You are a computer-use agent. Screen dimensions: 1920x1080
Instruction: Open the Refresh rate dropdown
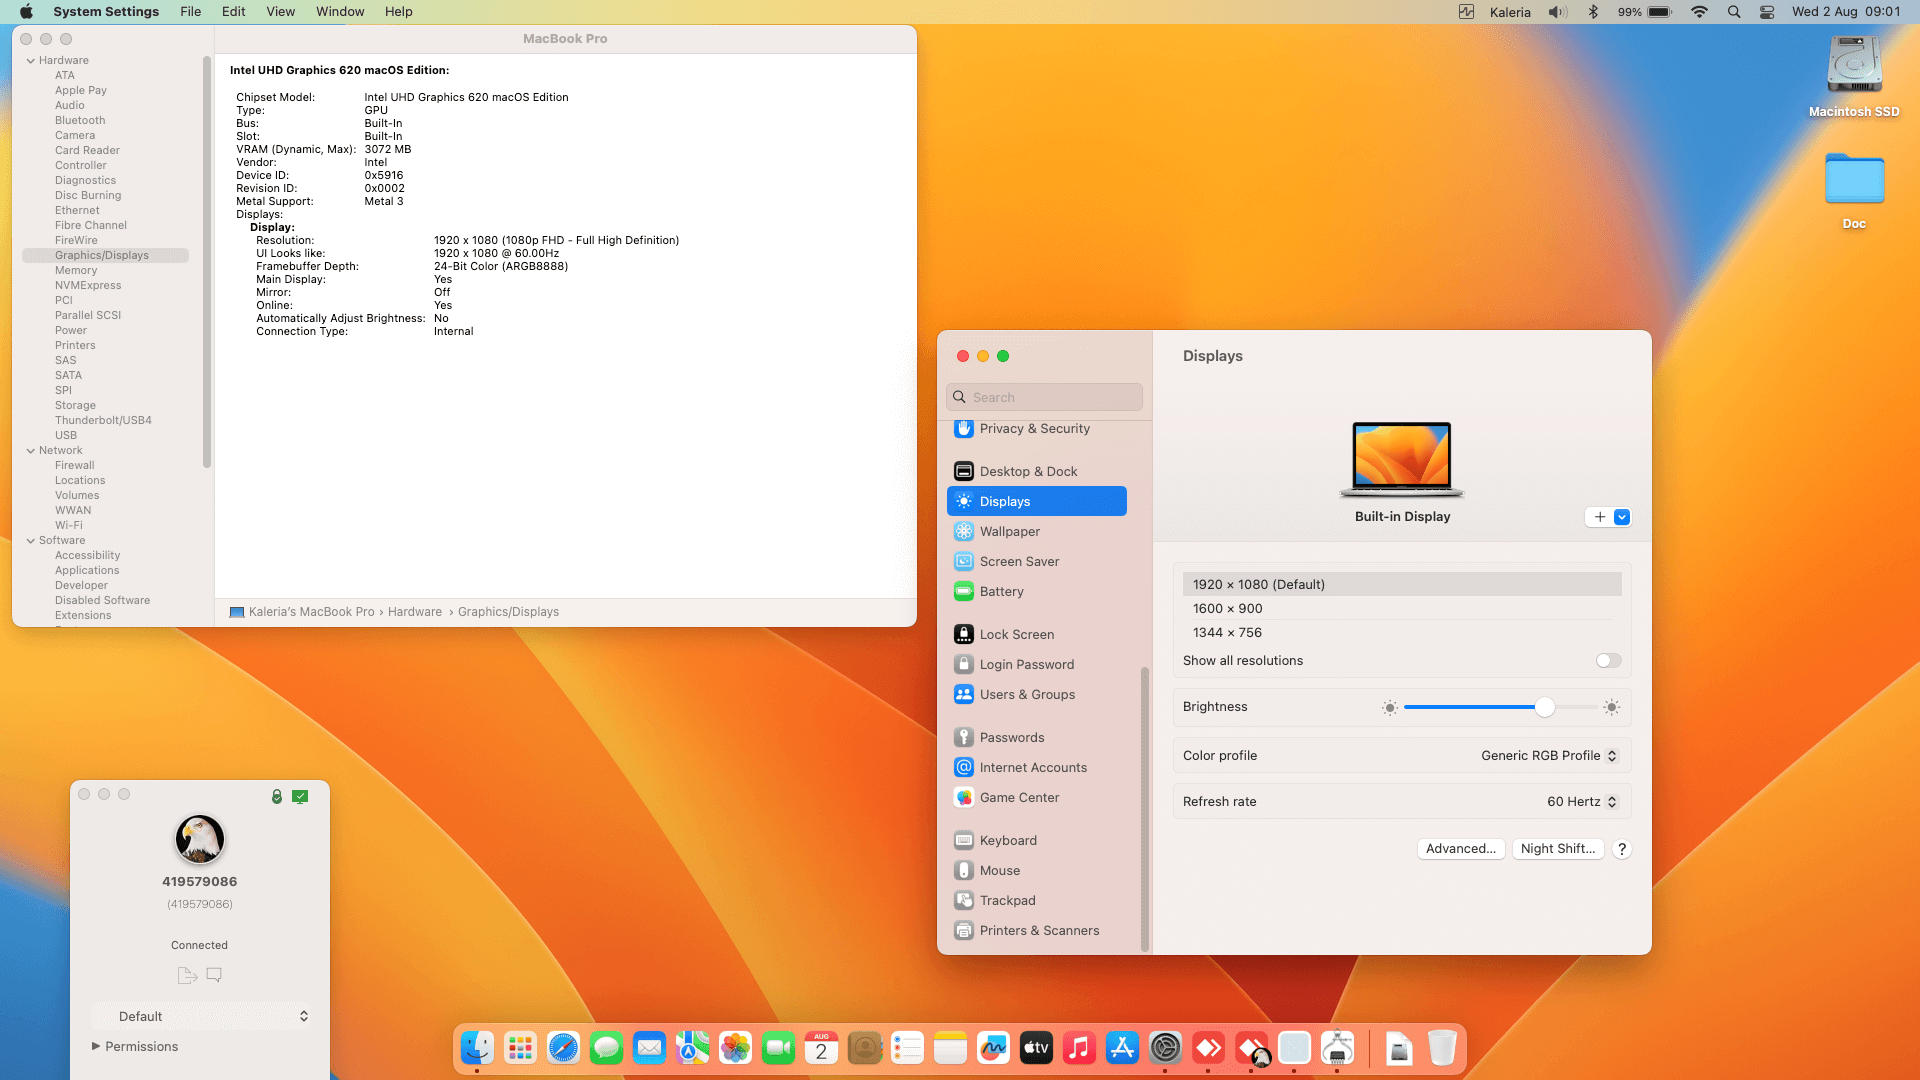click(1582, 801)
